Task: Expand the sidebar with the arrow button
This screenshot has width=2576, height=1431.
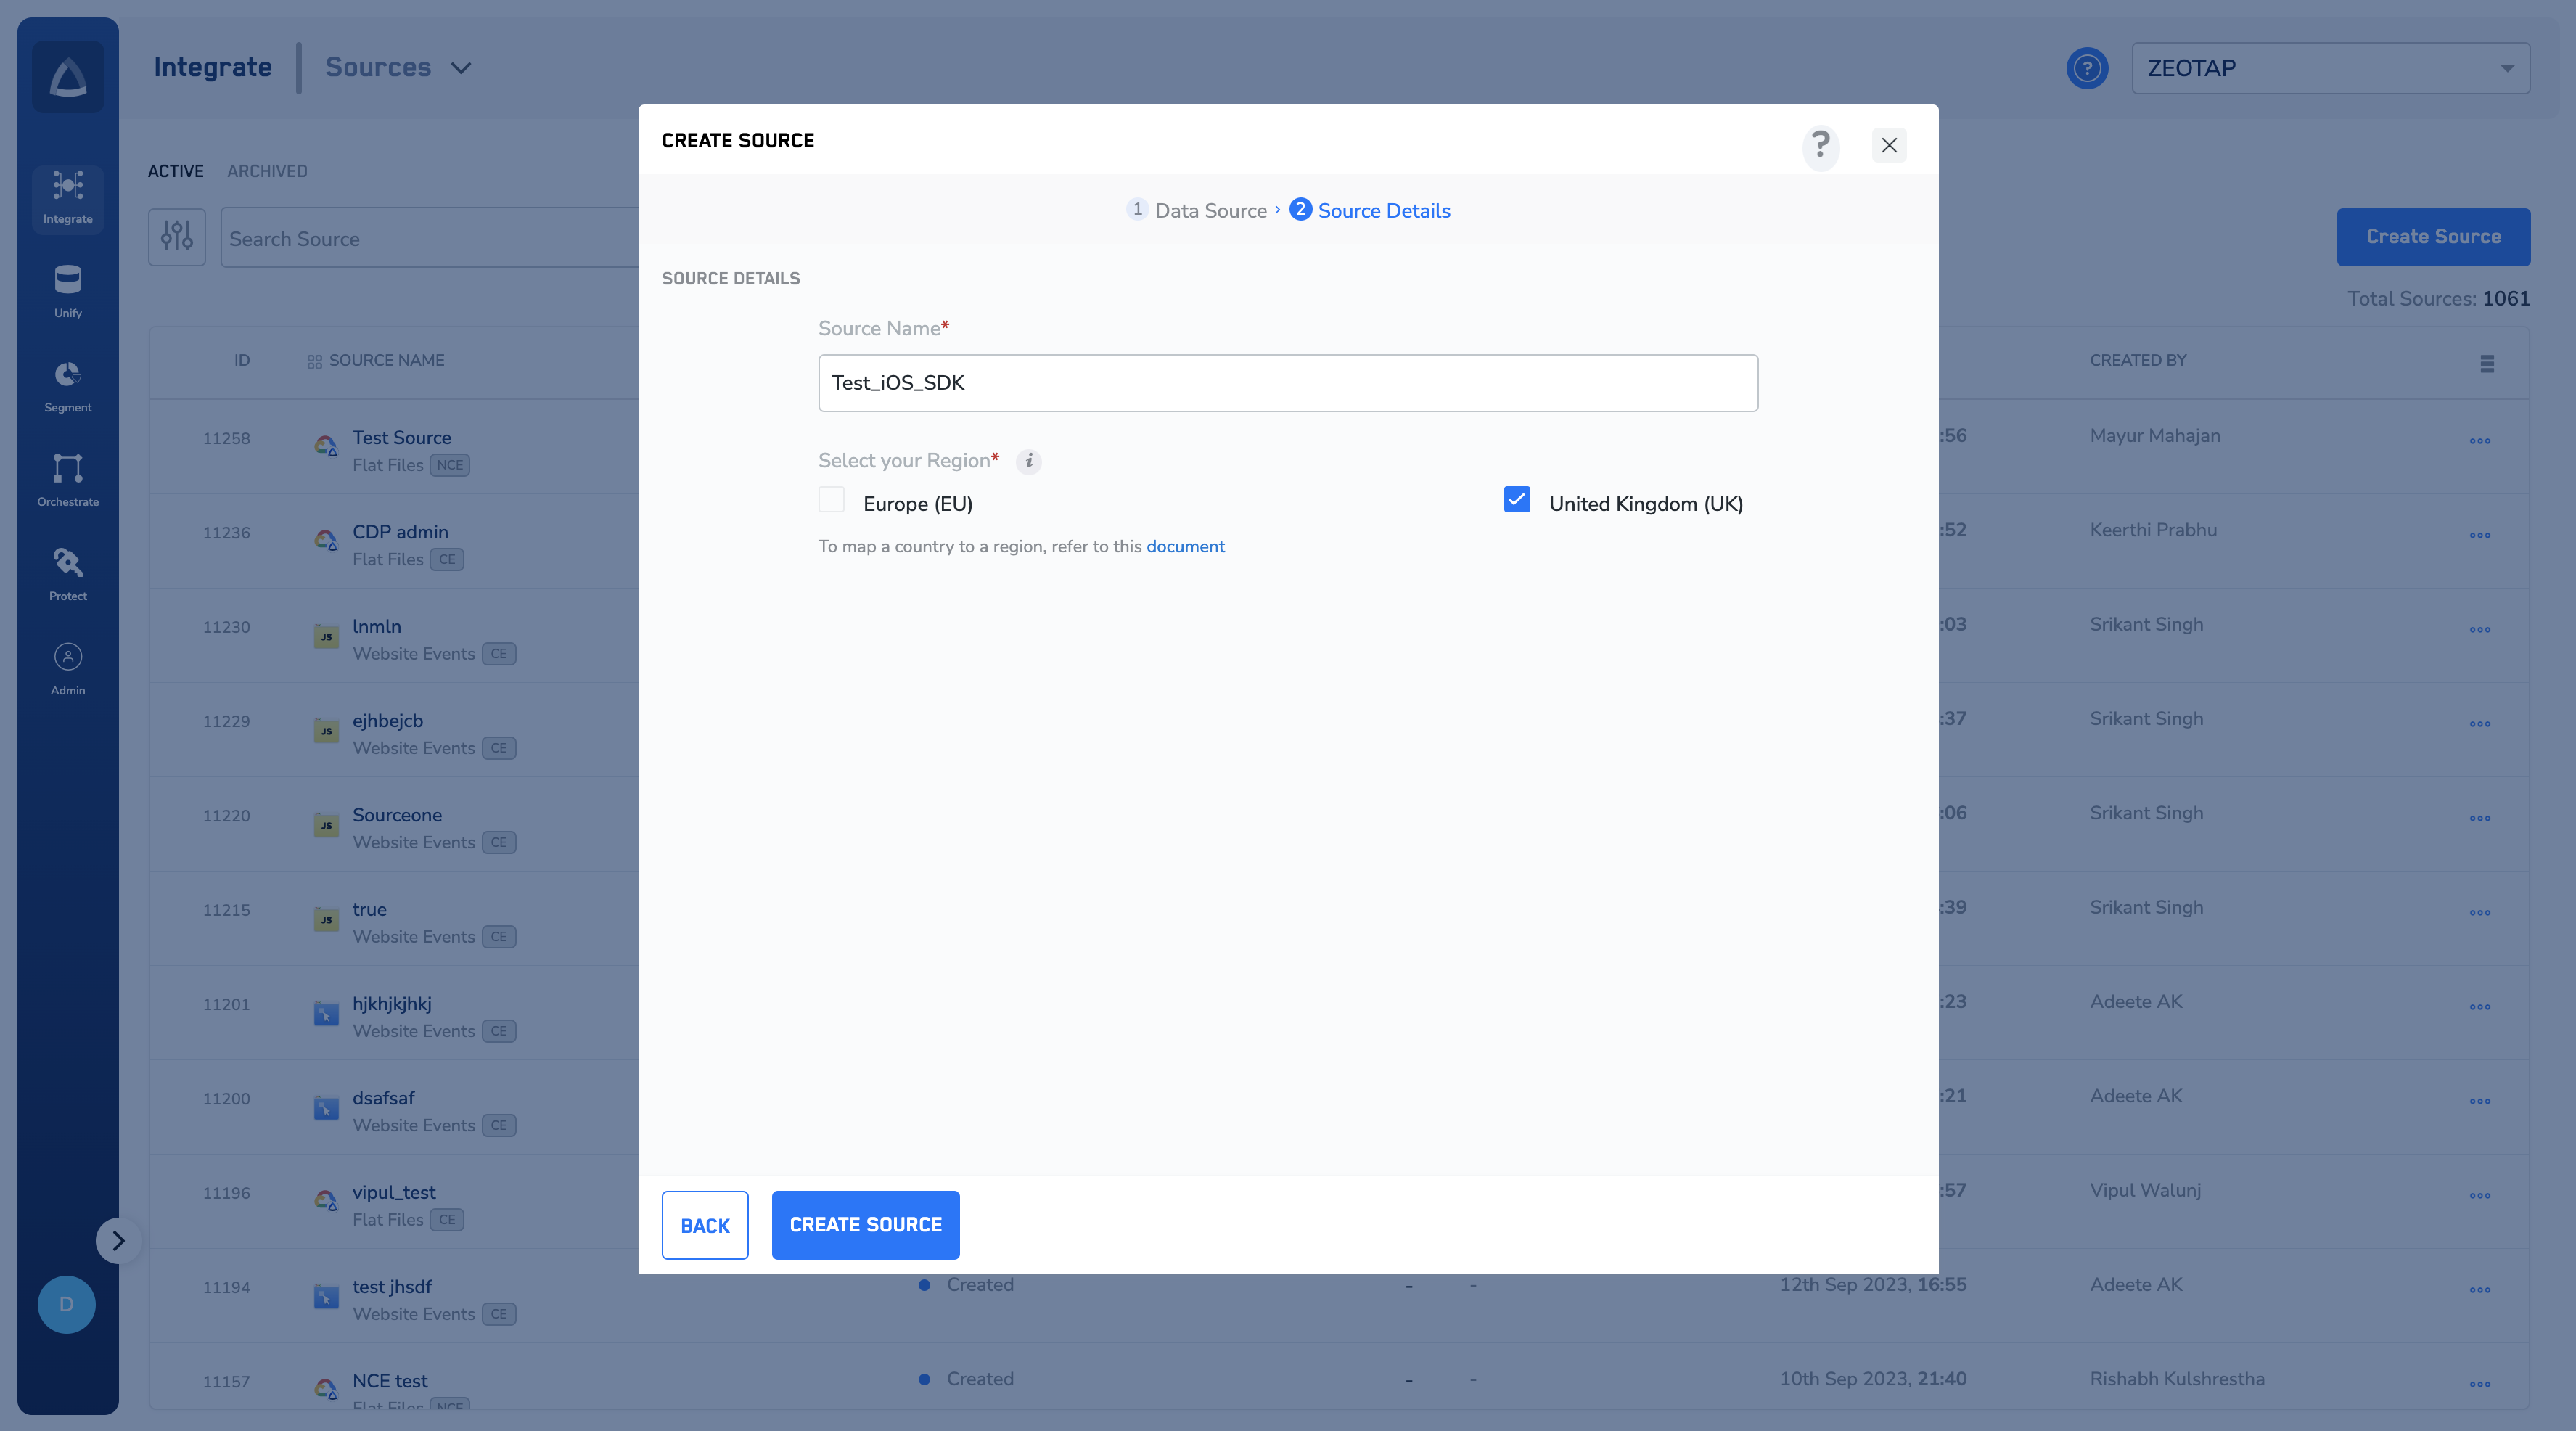Action: pos(118,1240)
